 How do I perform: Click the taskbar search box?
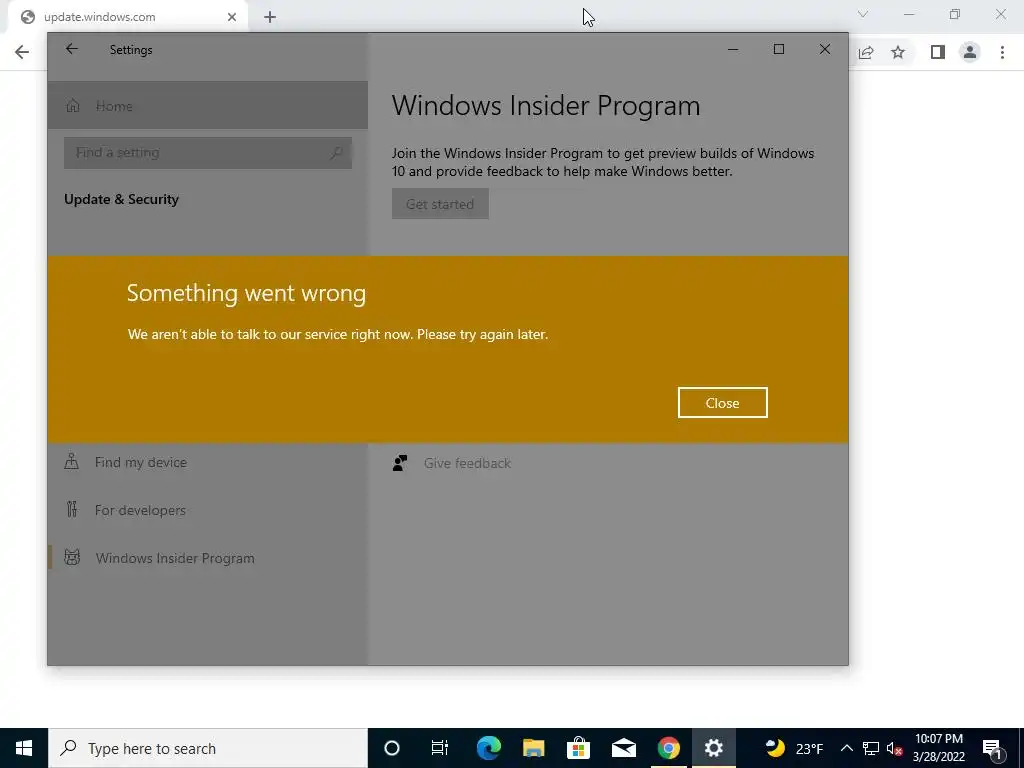pos(208,748)
